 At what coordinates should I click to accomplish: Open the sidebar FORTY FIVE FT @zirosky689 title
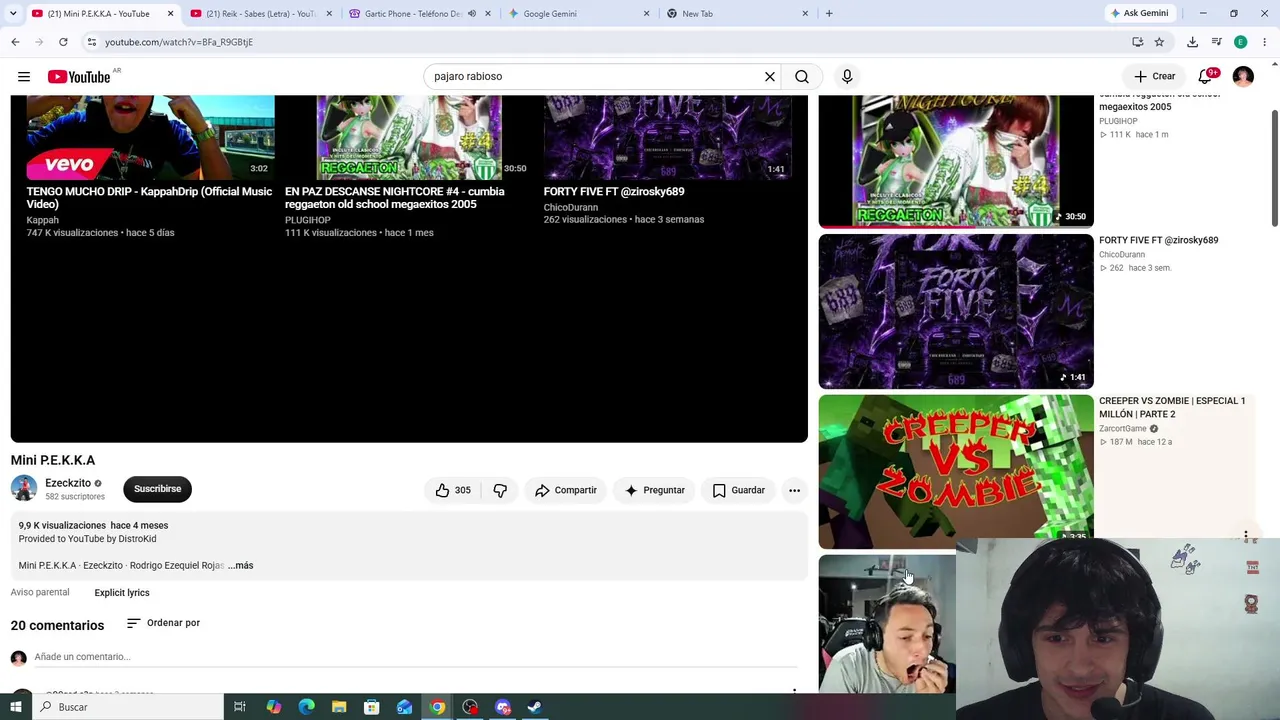coord(1158,240)
